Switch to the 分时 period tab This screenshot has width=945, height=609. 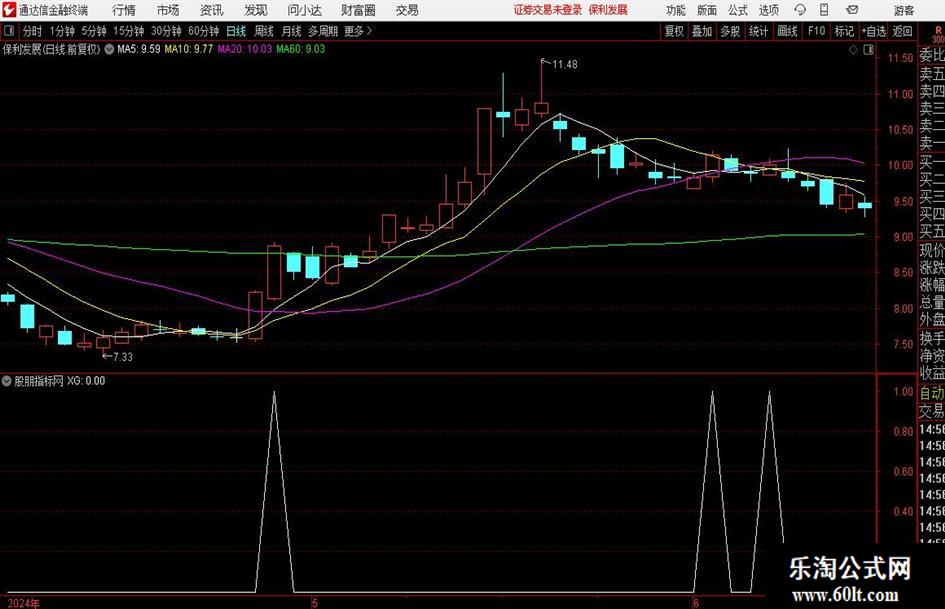[x=32, y=31]
